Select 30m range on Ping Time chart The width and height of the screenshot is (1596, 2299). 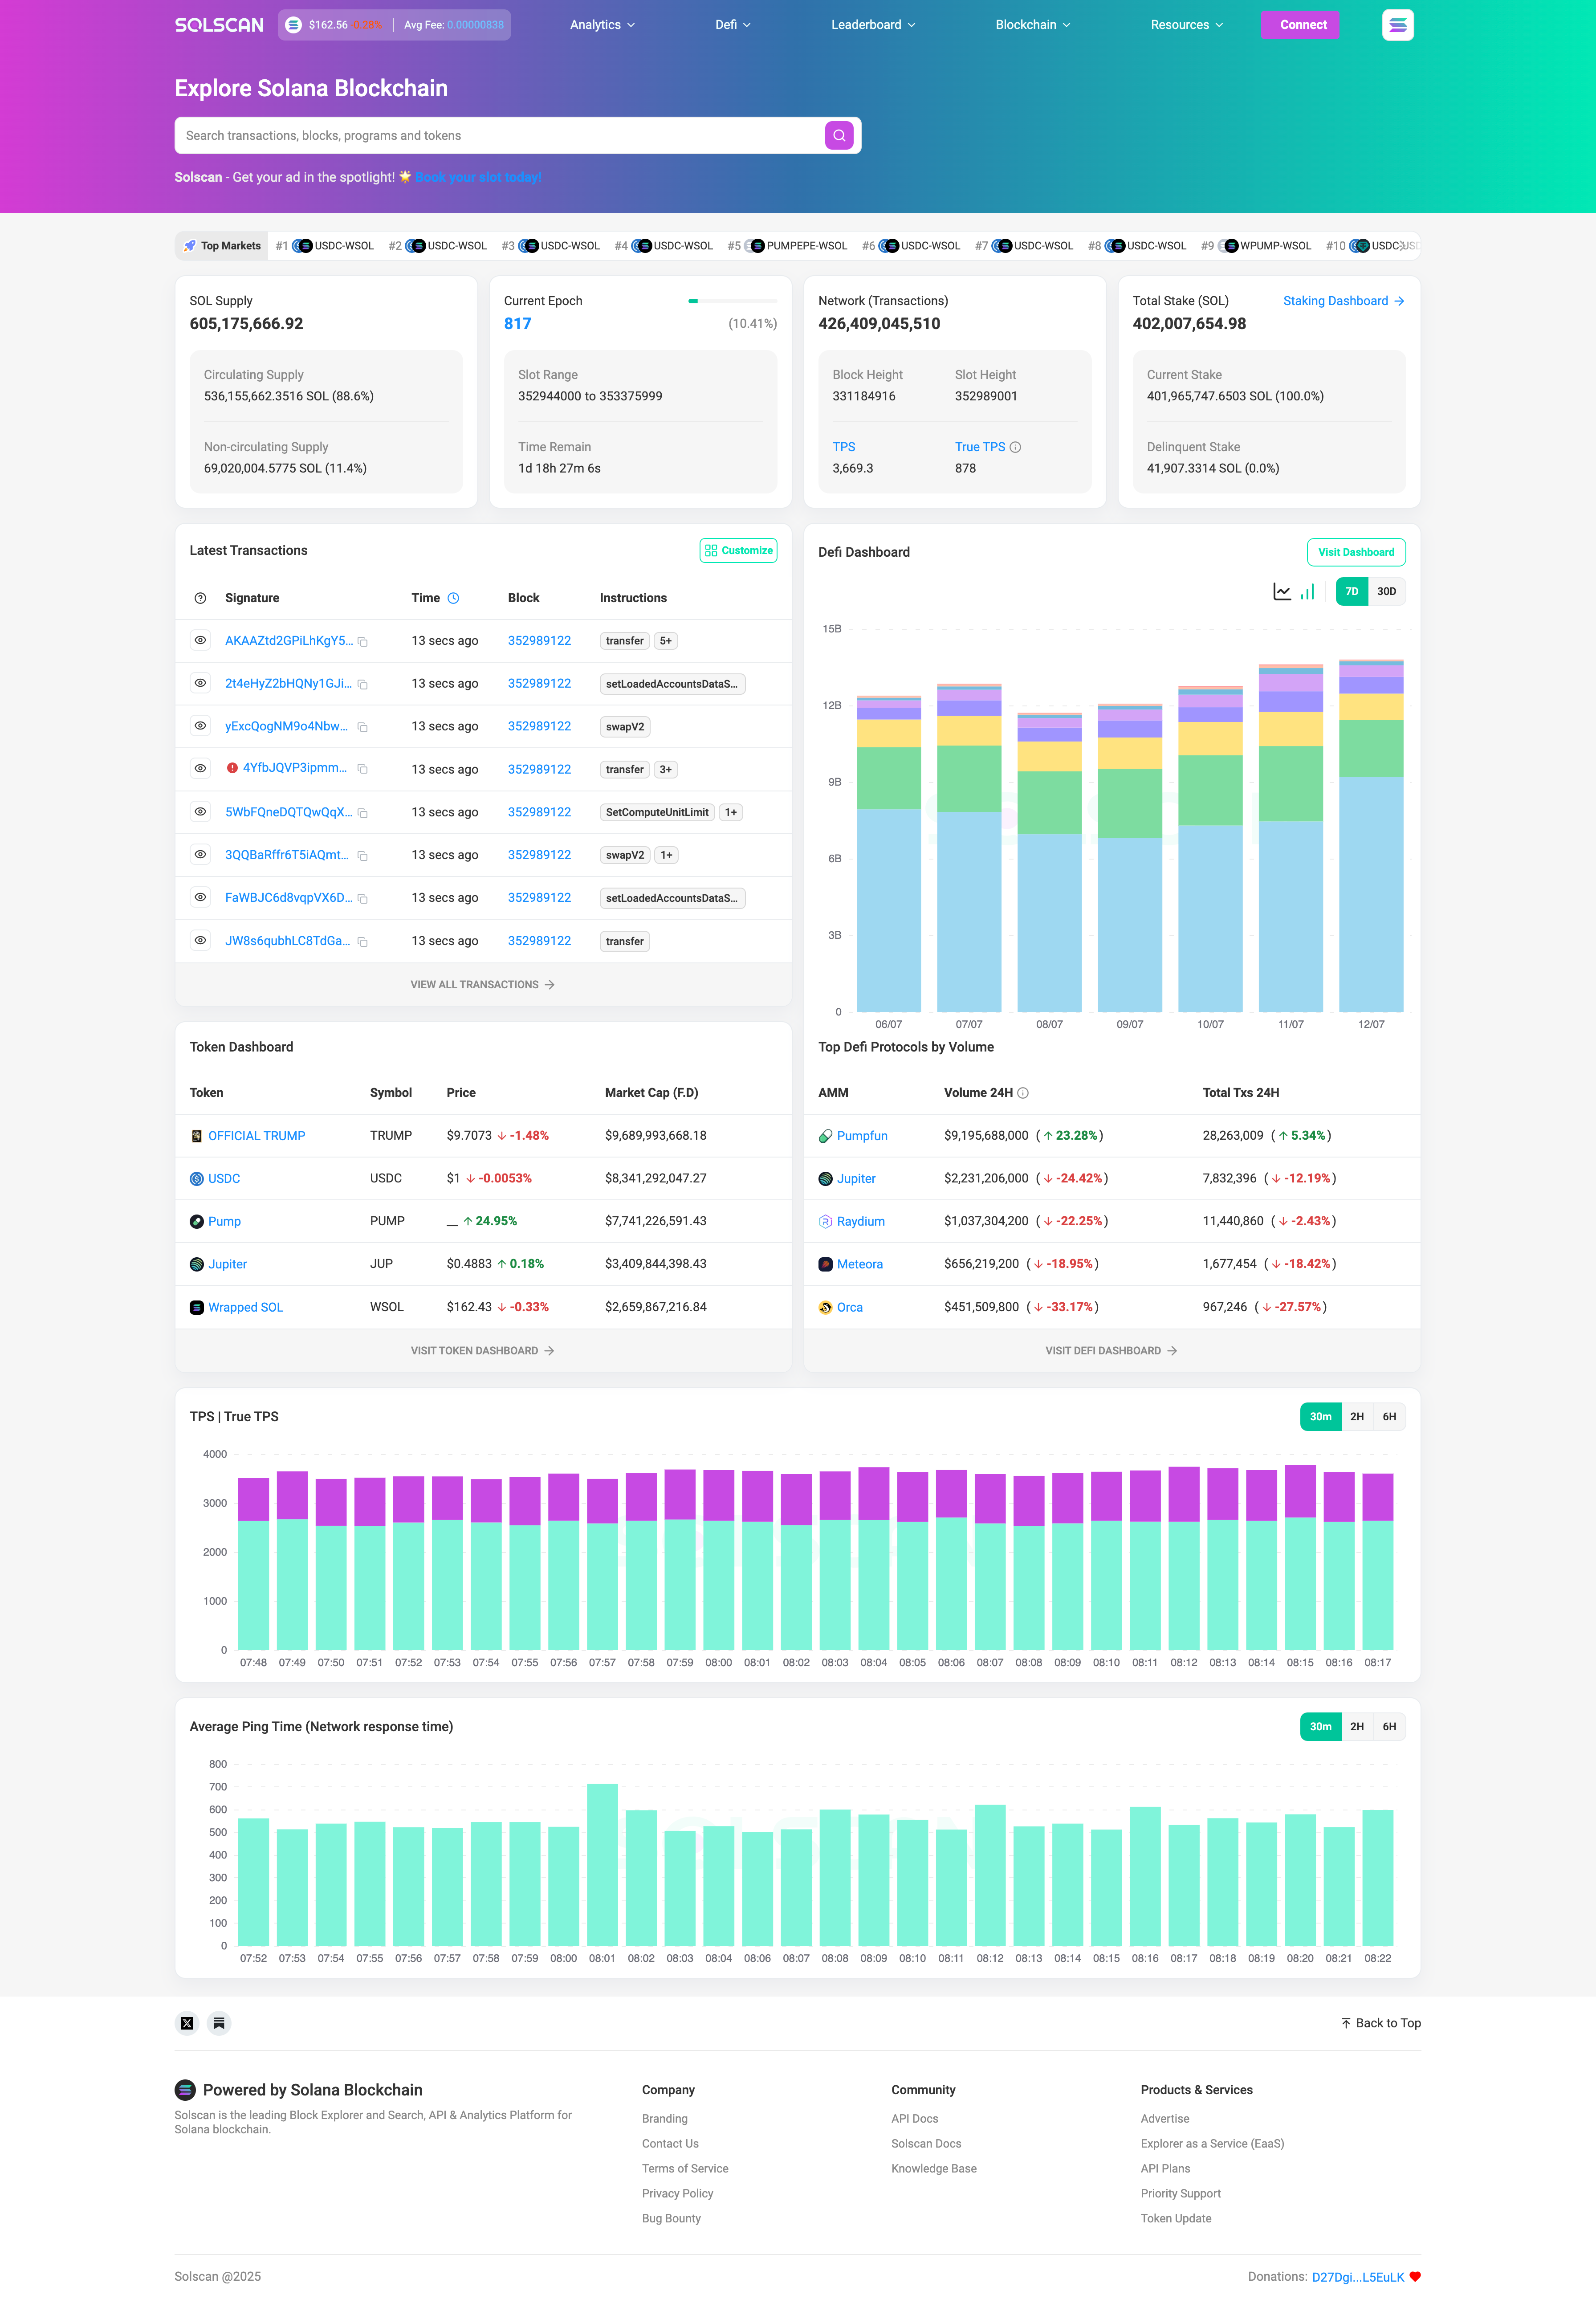tap(1320, 1727)
